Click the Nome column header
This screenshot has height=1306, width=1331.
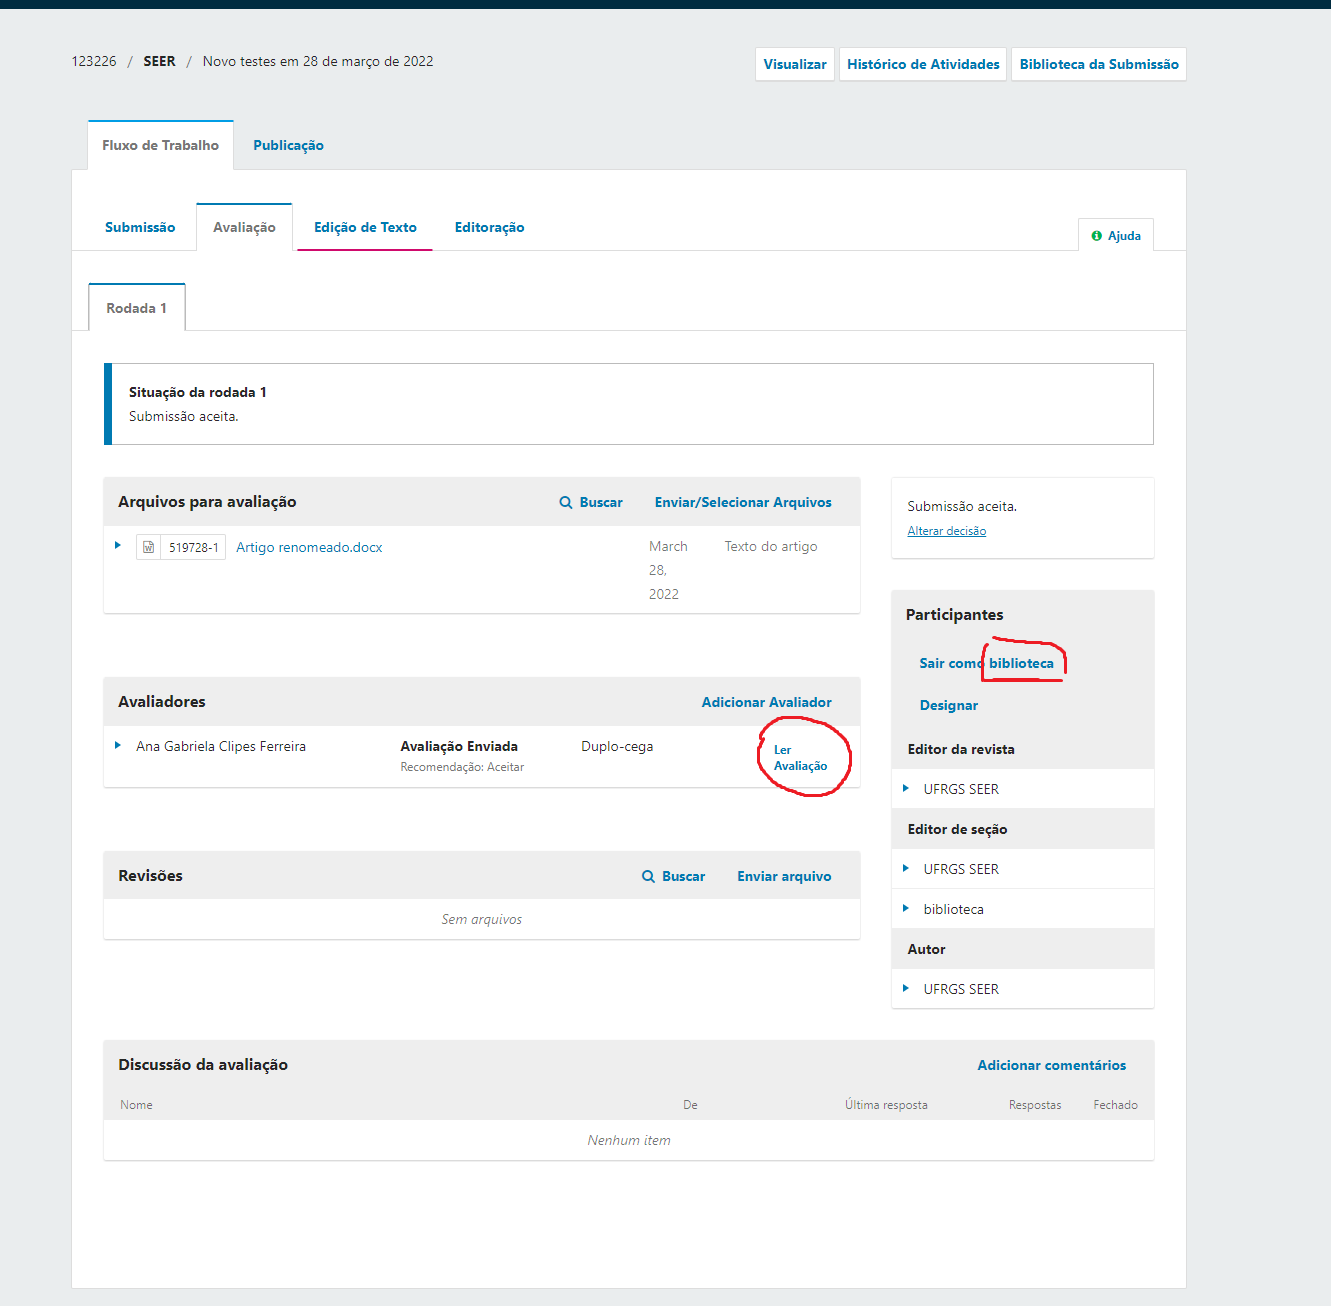tap(136, 1105)
